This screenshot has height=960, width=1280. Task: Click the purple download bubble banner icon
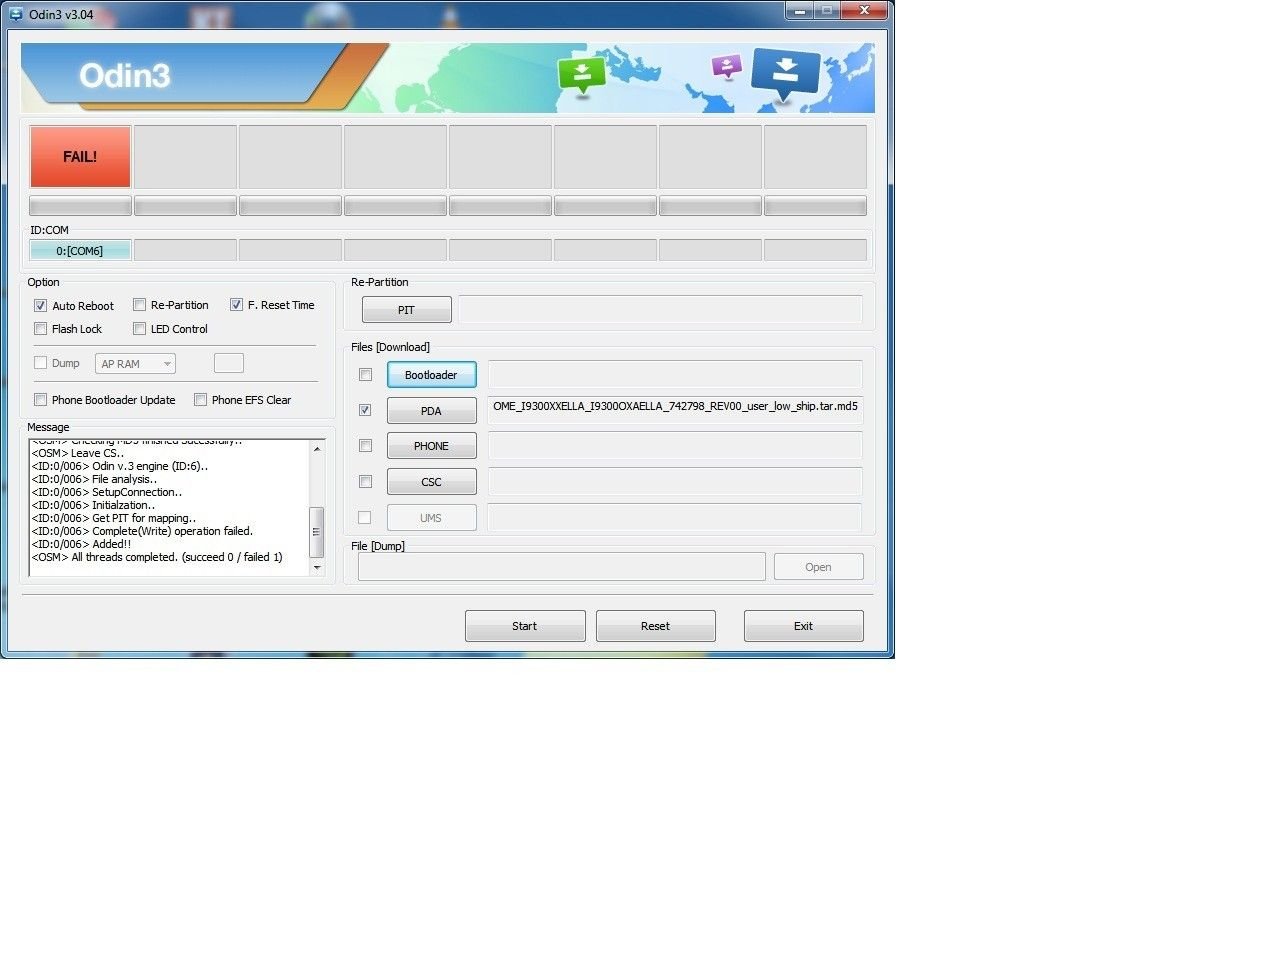click(x=726, y=67)
